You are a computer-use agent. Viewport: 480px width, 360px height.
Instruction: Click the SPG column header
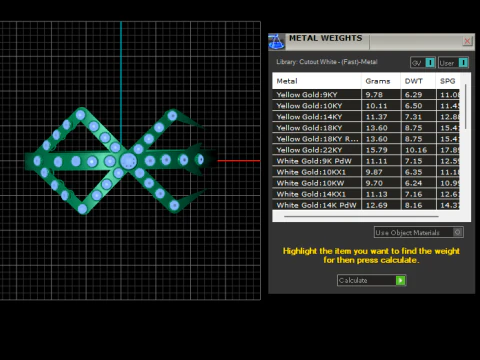(x=448, y=81)
